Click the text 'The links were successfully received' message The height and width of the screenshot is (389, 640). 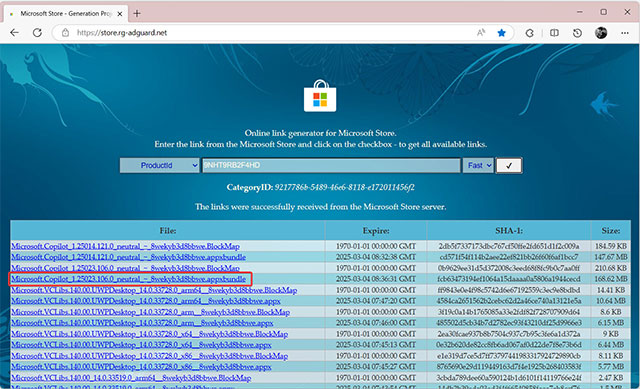pyautogui.click(x=320, y=207)
